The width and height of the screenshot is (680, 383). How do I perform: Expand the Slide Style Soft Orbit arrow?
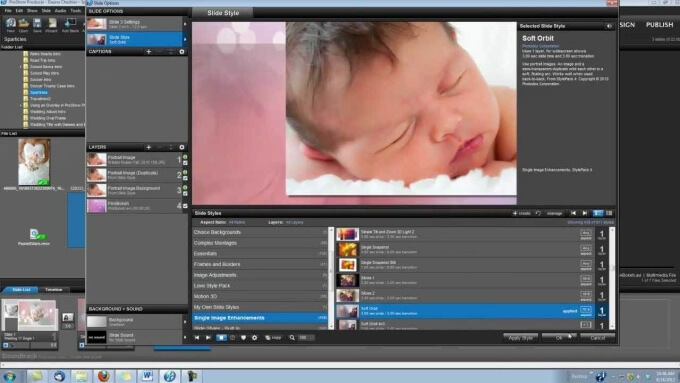[185, 39]
